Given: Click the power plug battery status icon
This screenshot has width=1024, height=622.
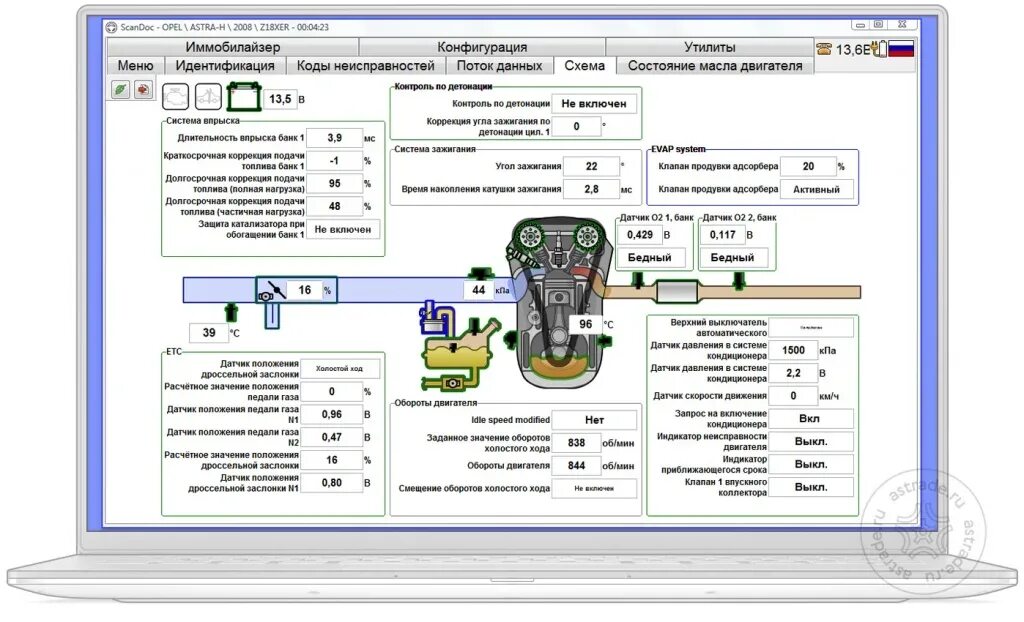Looking at the screenshot, I should coord(880,49).
